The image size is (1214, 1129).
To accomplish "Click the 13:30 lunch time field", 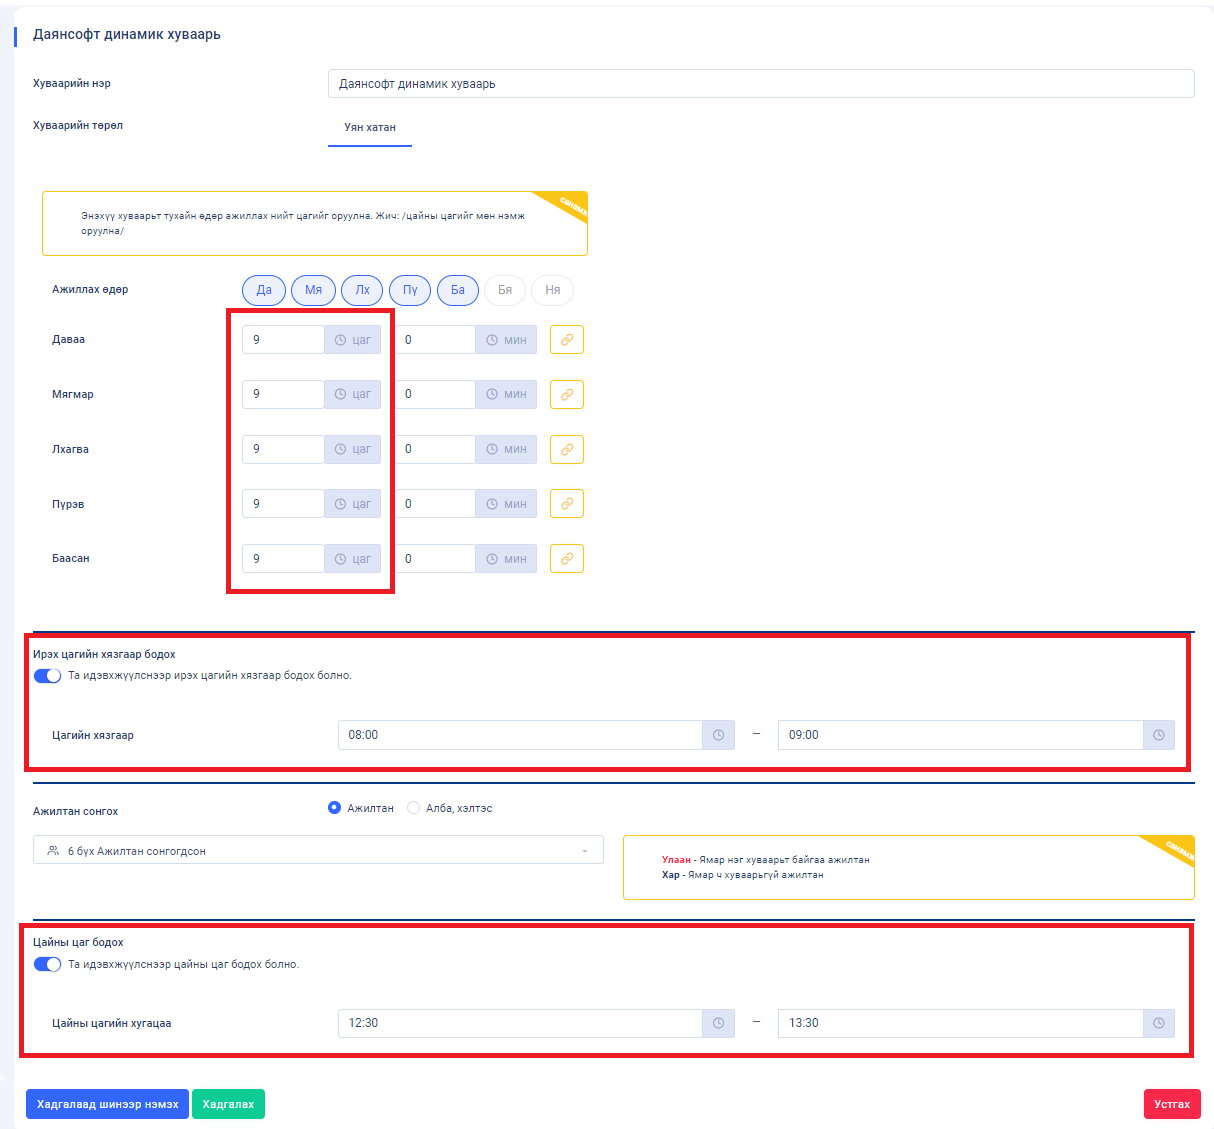I will point(960,1023).
